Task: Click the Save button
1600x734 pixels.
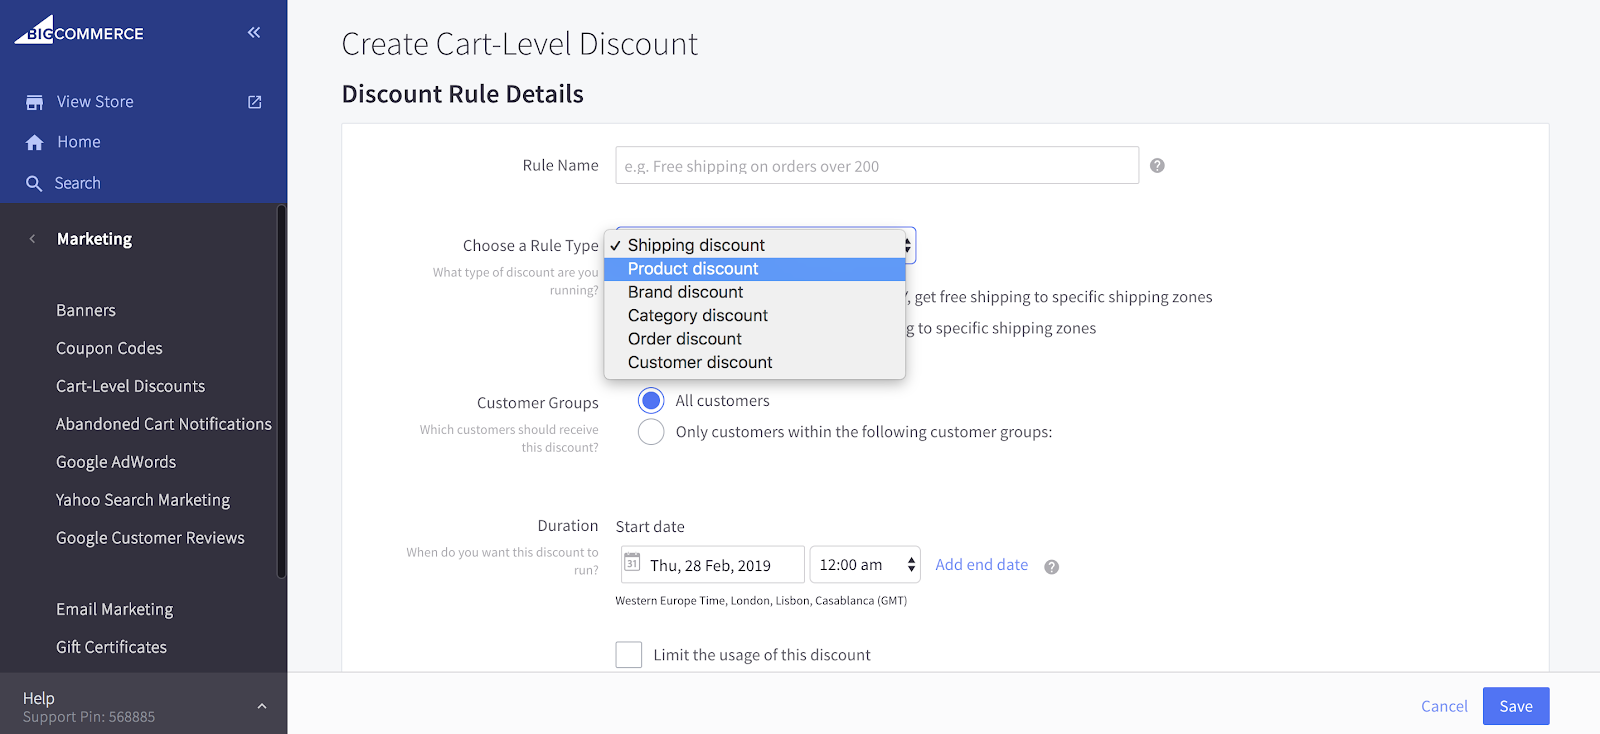Action: click(1515, 706)
